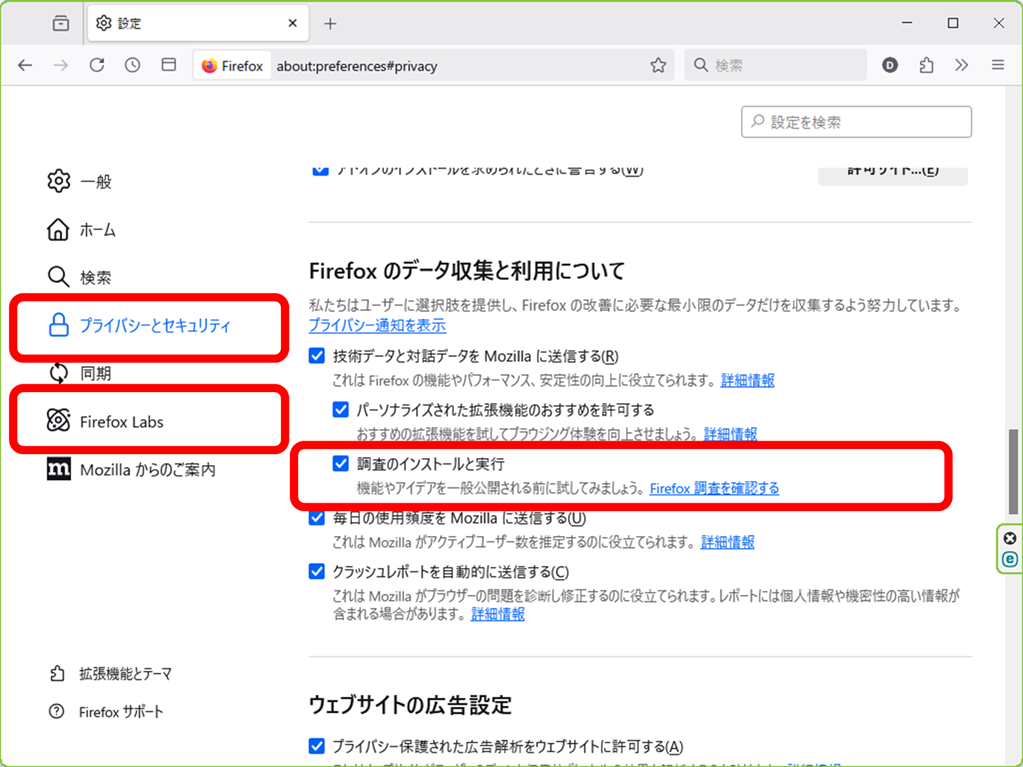Expand more tools overflow chevron

962,65
